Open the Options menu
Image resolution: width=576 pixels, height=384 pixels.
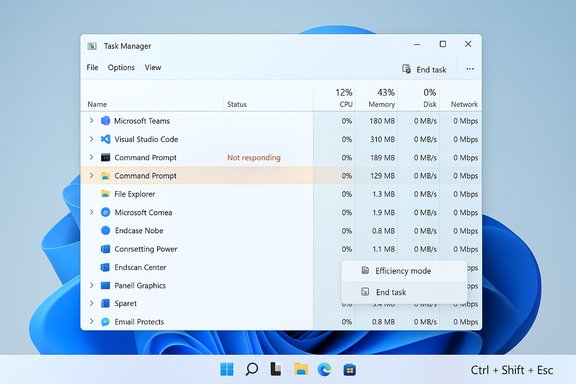click(x=121, y=67)
